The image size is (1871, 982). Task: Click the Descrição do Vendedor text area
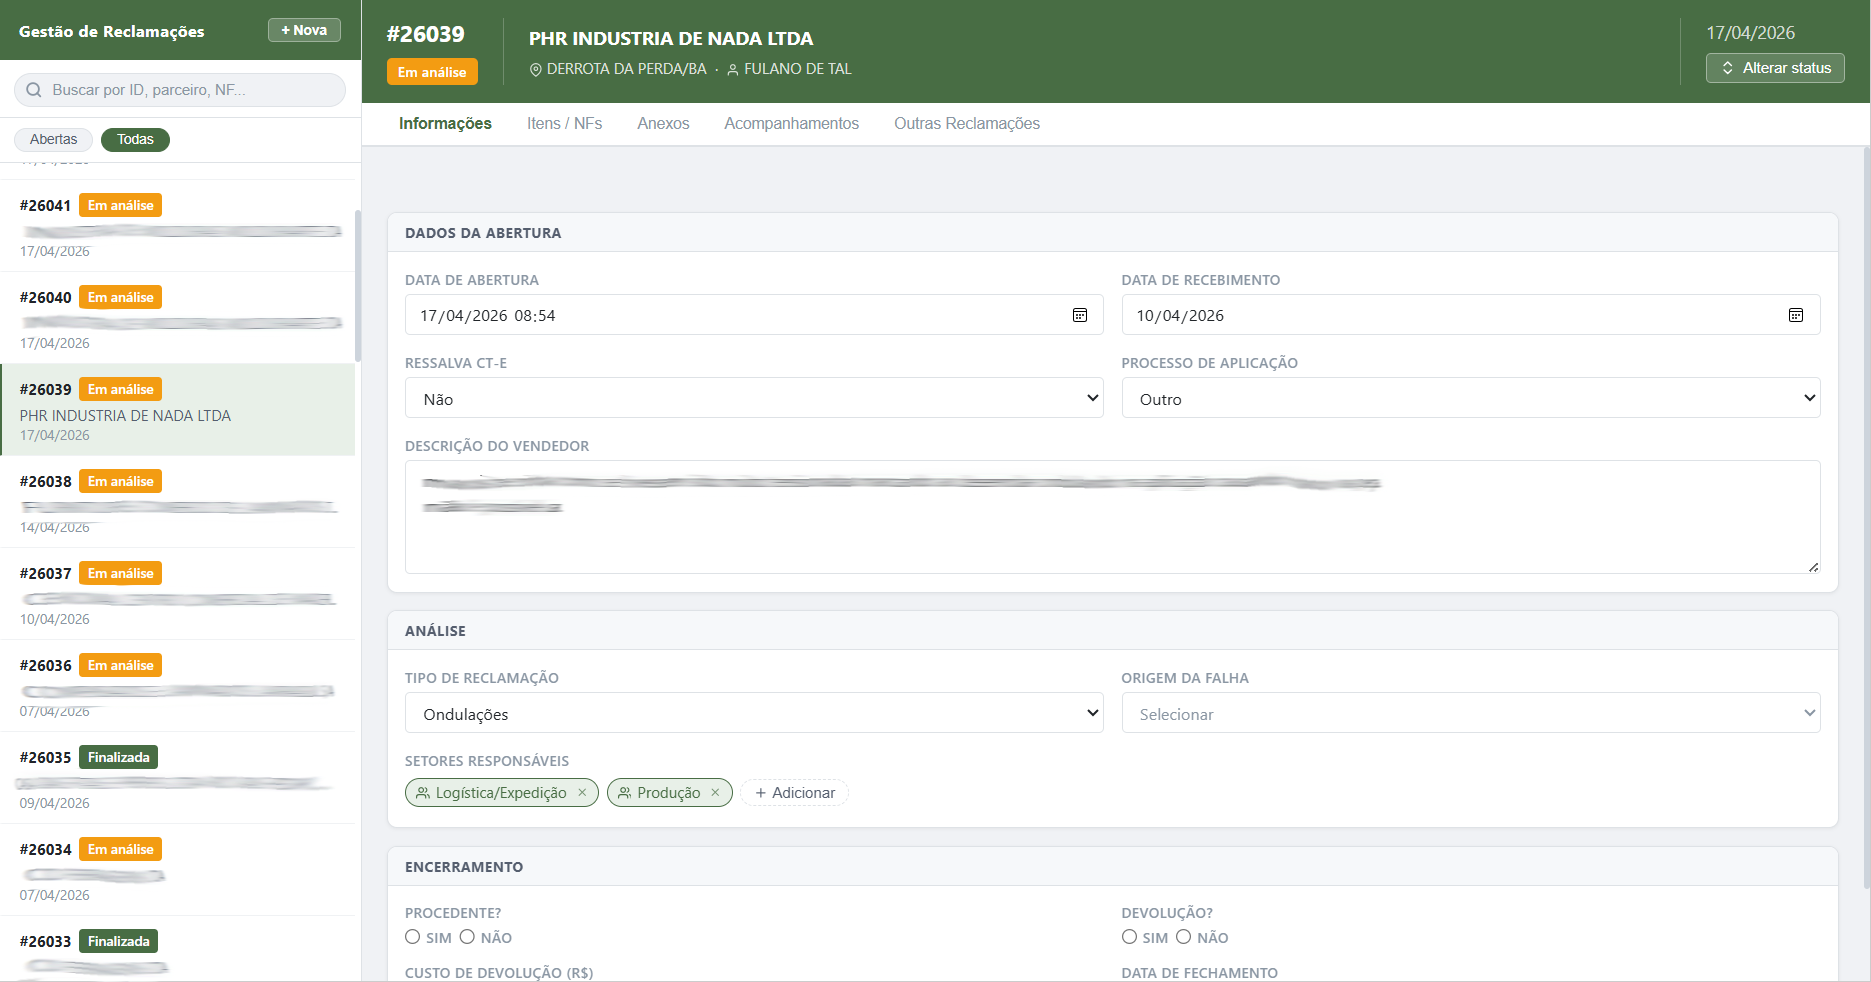pyautogui.click(x=1112, y=517)
